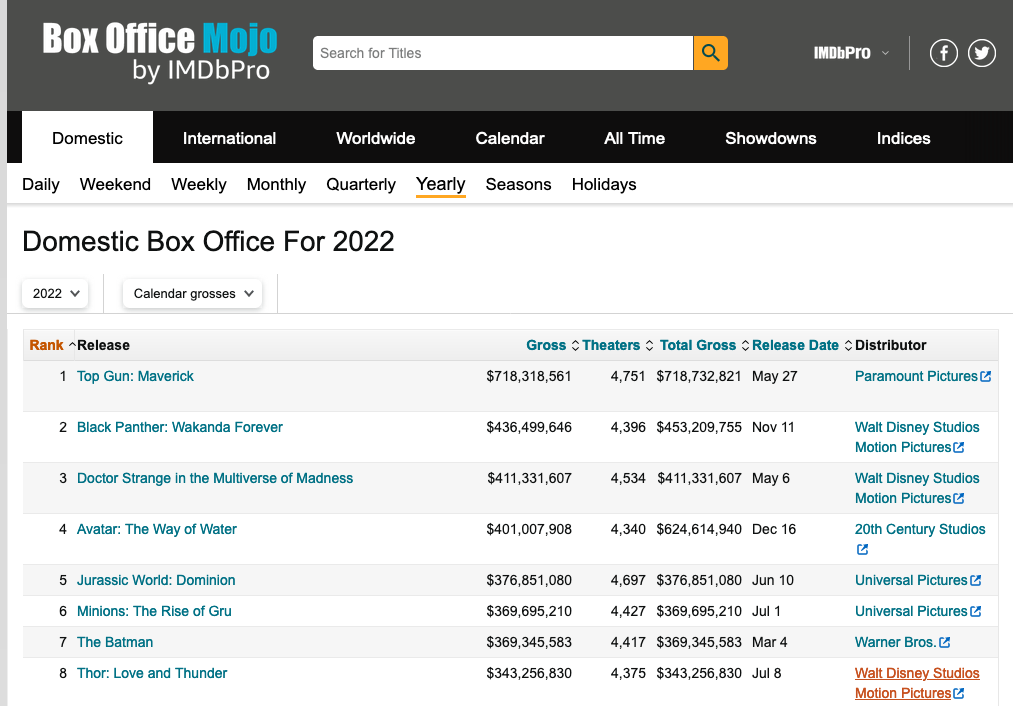Open the Avatar: The Way of Water link

coord(157,529)
